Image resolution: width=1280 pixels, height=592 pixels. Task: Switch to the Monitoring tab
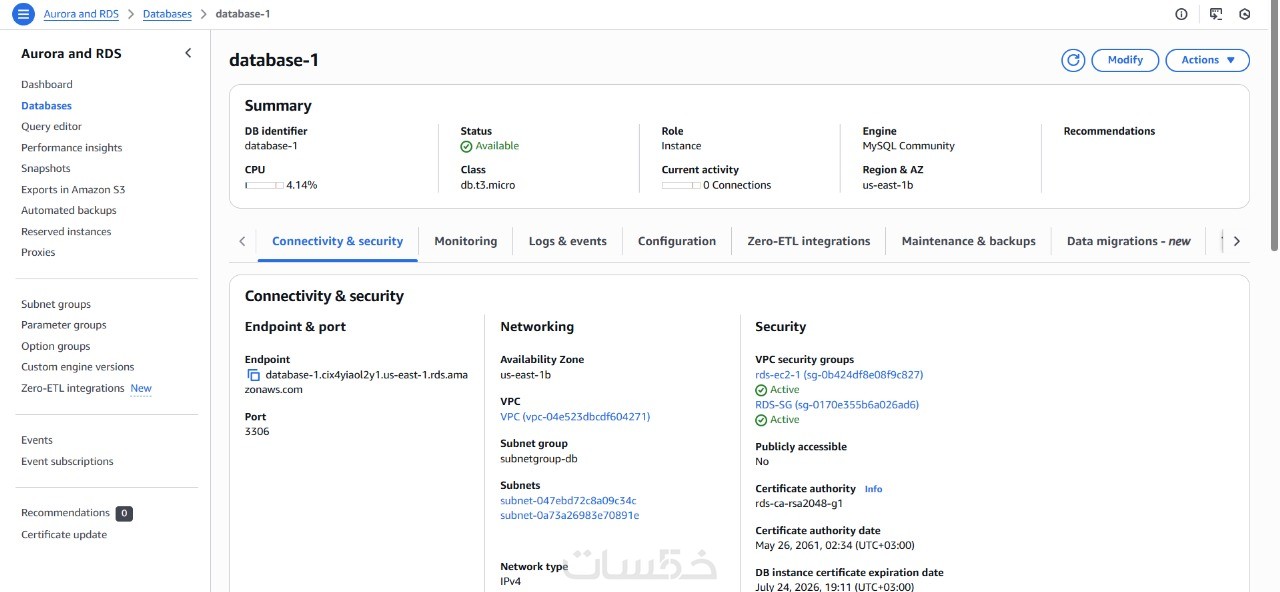[465, 241]
